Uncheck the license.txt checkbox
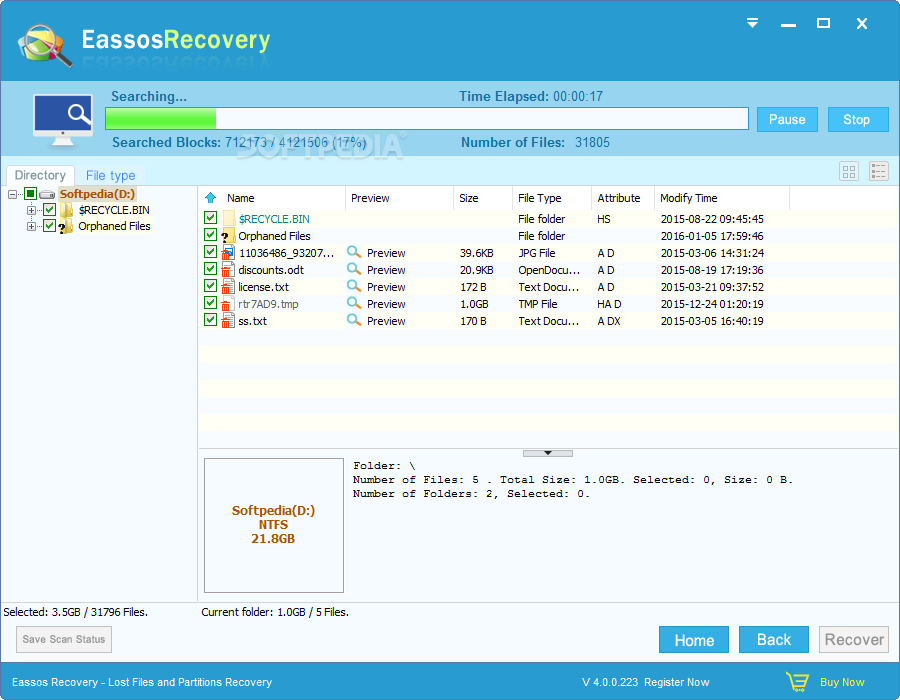This screenshot has width=900, height=700. [211, 286]
